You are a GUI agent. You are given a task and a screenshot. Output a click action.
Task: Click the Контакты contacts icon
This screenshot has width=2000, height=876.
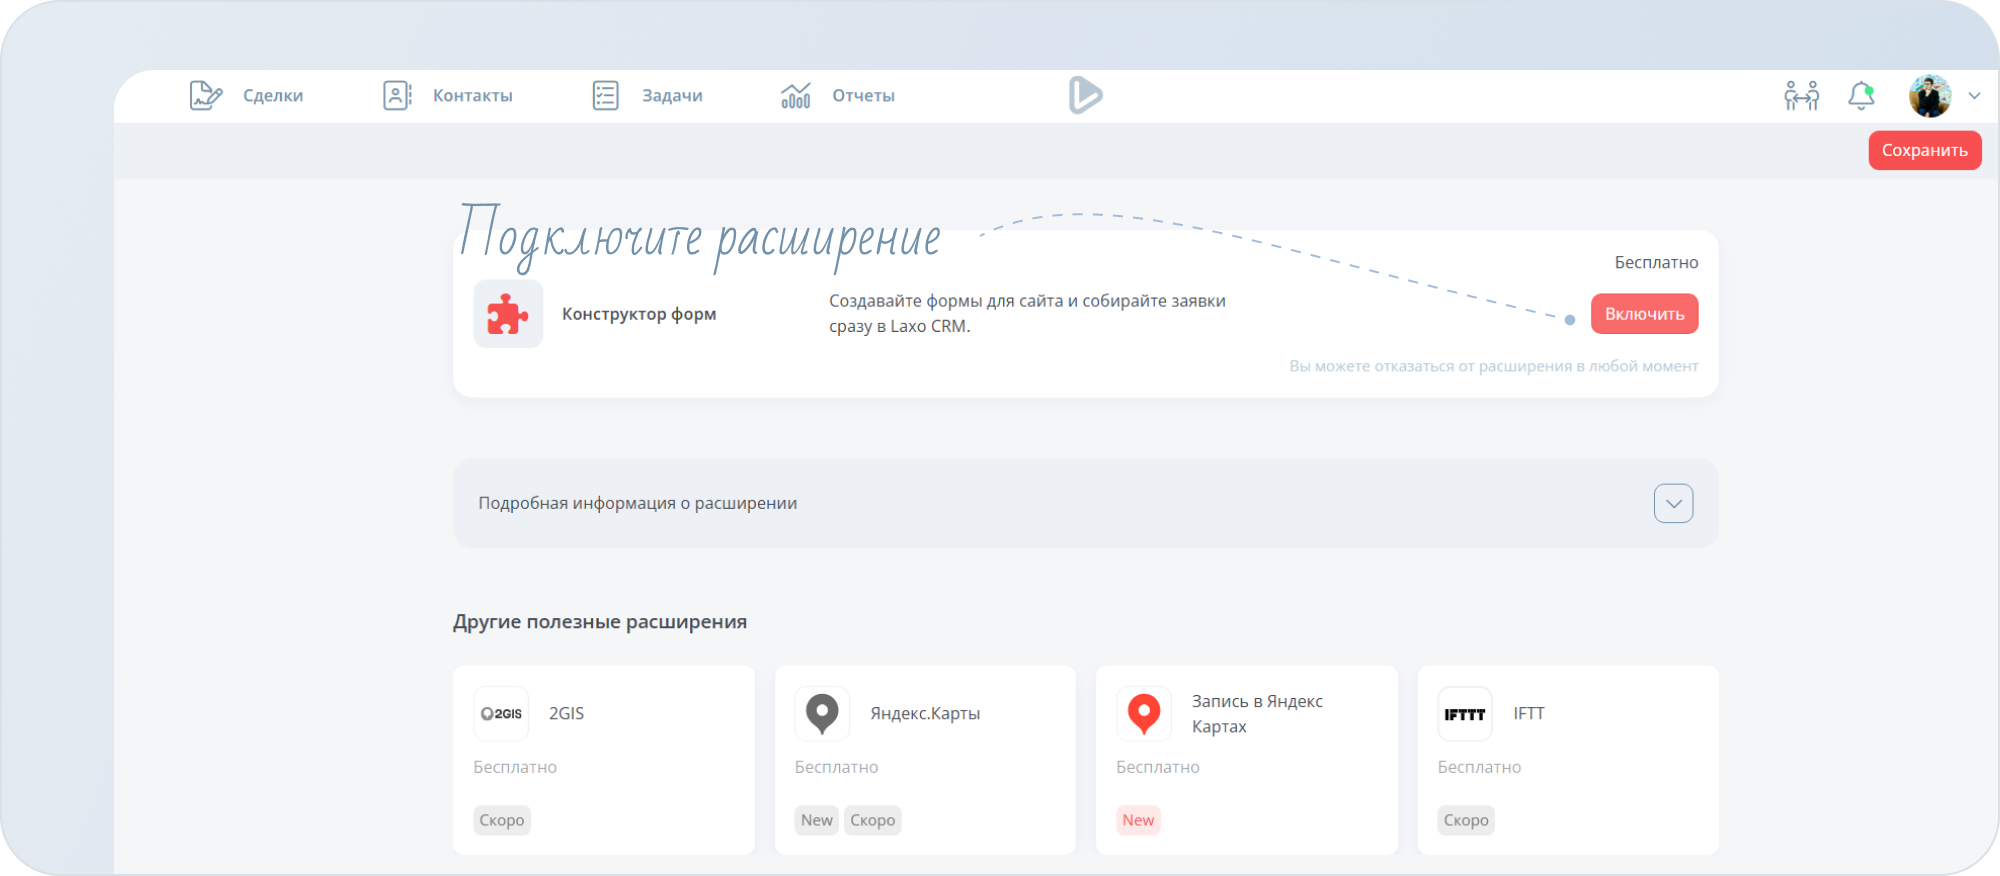pos(397,96)
